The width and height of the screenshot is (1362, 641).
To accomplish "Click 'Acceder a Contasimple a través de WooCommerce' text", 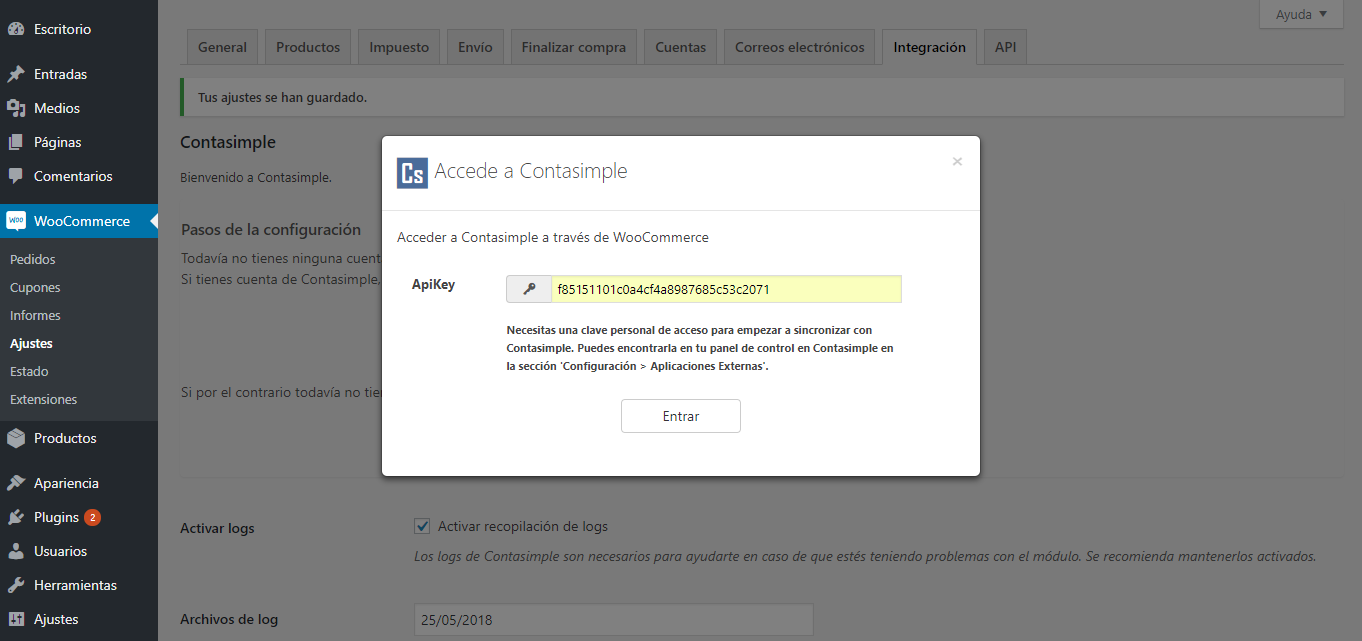I will (553, 237).
